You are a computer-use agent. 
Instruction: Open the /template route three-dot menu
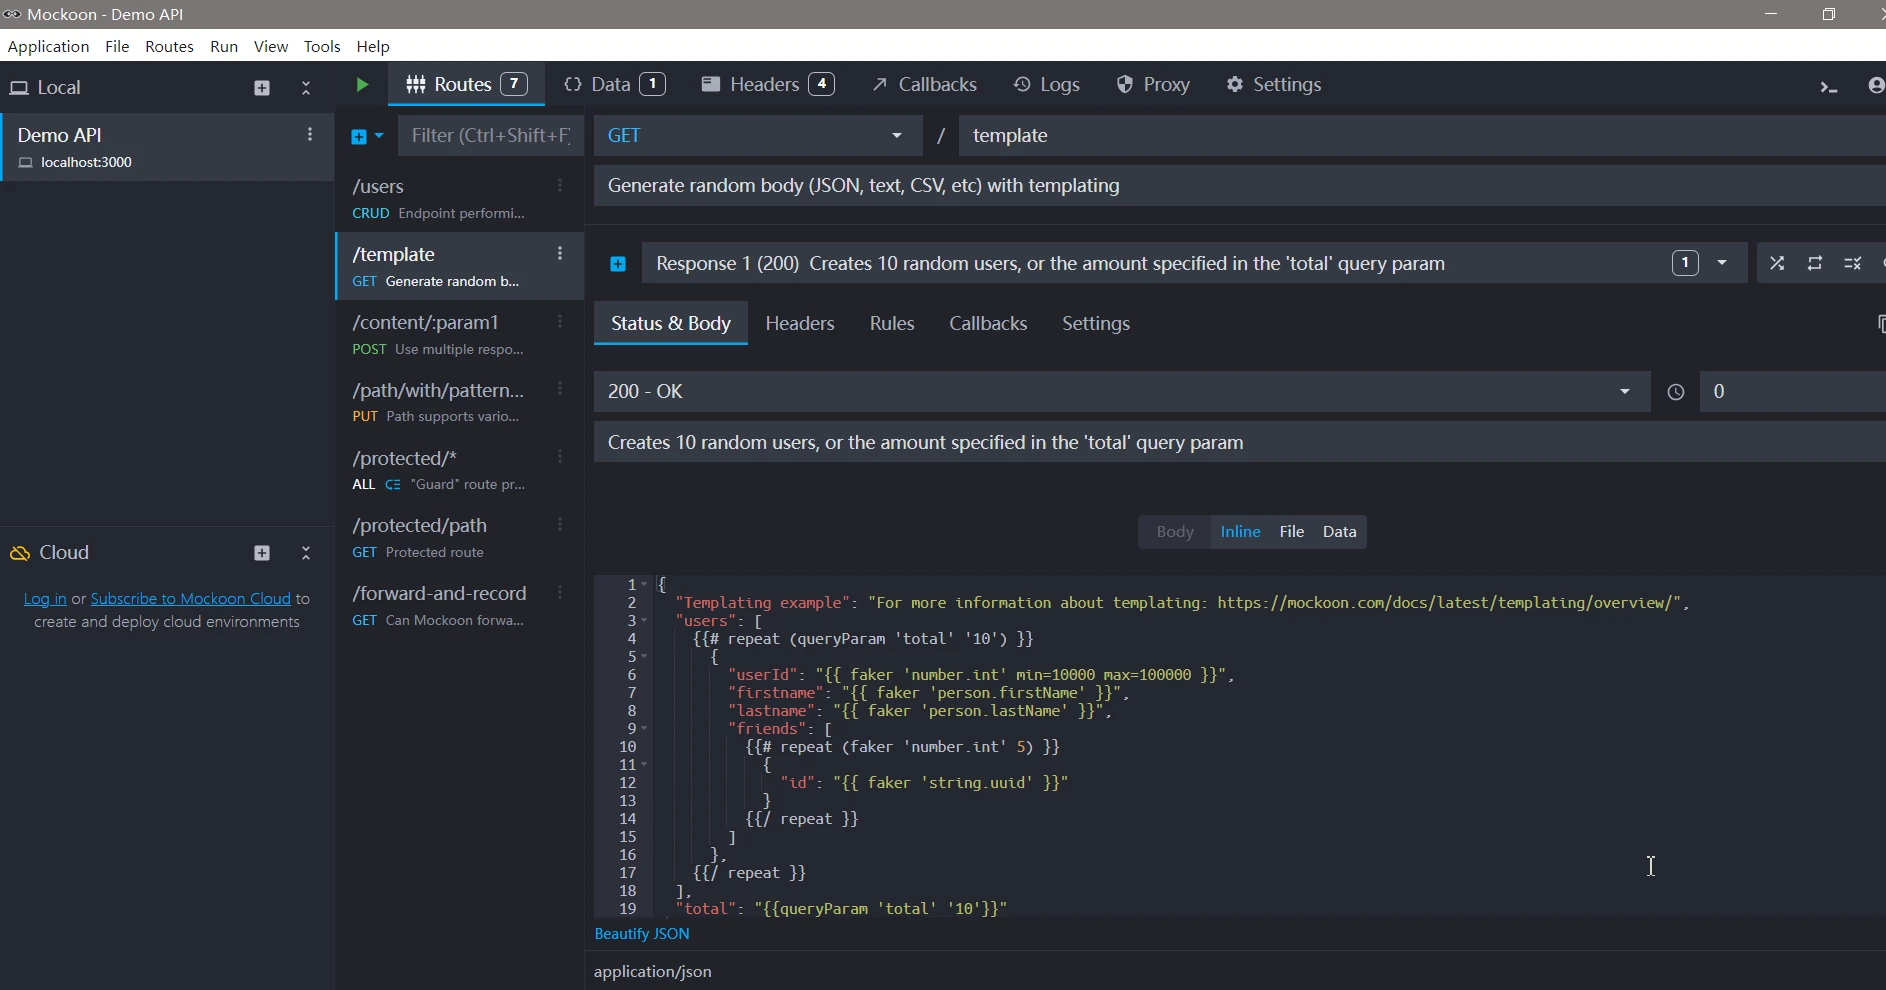[x=560, y=254]
